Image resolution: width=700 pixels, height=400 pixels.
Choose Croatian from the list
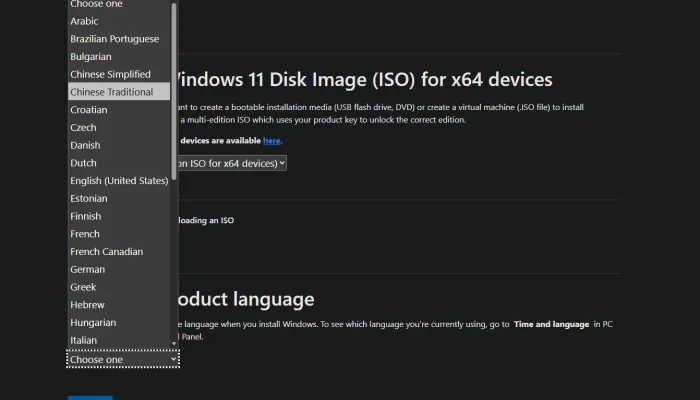tap(119, 110)
